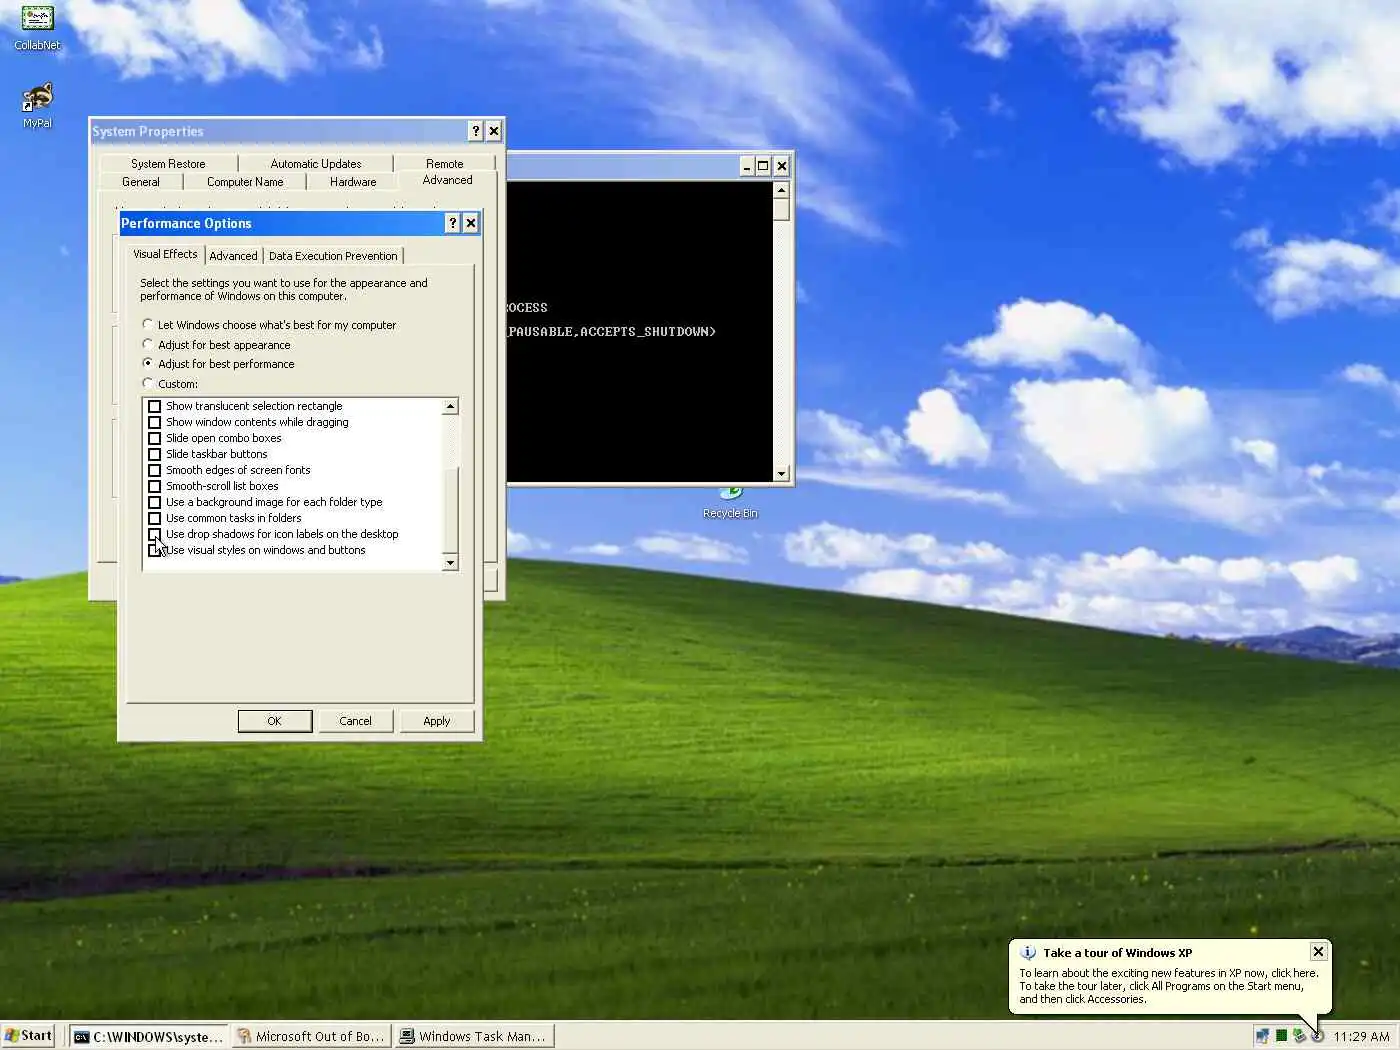Maximize the command prompt window
The image size is (1400, 1050).
[x=763, y=166]
